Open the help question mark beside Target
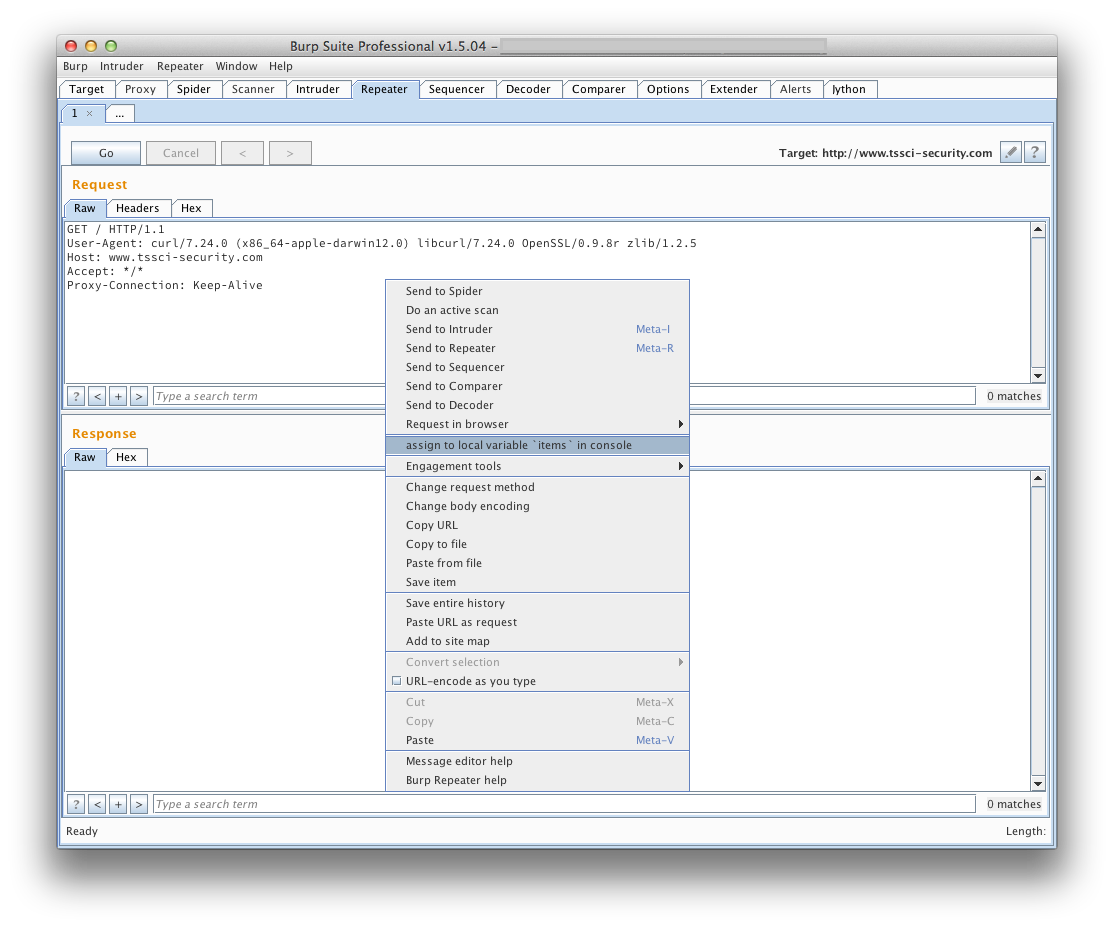The width and height of the screenshot is (1114, 928). coord(1034,152)
